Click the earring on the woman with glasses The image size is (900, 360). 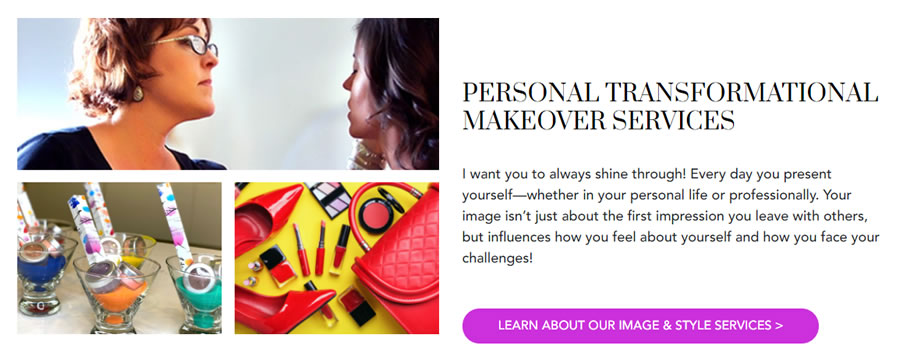138,93
